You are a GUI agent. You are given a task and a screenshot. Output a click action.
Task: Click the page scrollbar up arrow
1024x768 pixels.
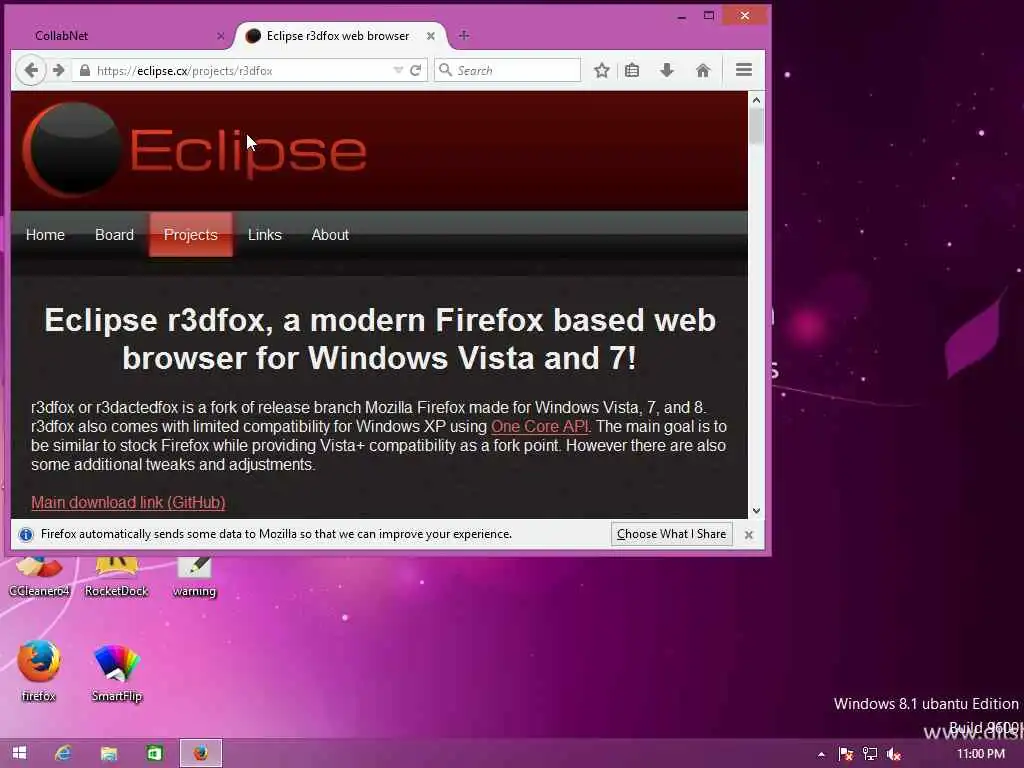coord(756,100)
